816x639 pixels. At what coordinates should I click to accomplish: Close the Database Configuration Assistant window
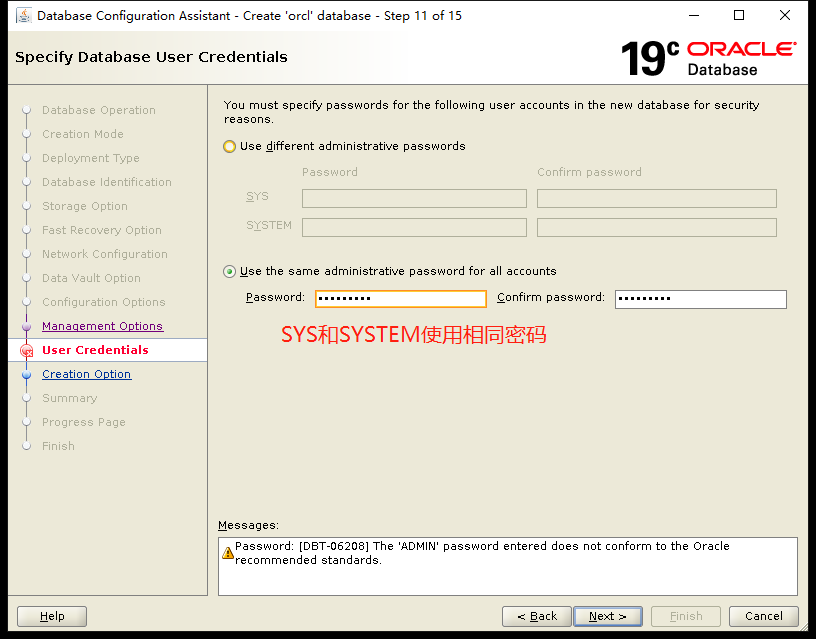tap(785, 16)
